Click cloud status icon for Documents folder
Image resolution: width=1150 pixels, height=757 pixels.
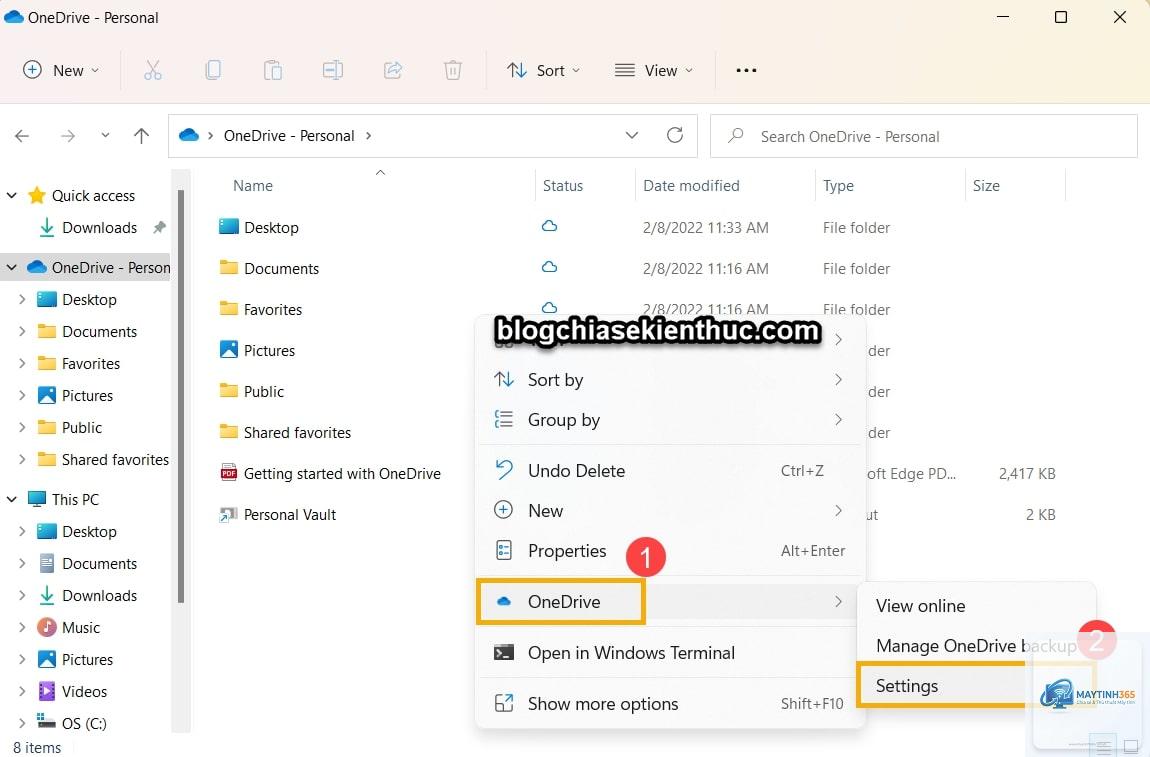click(549, 267)
